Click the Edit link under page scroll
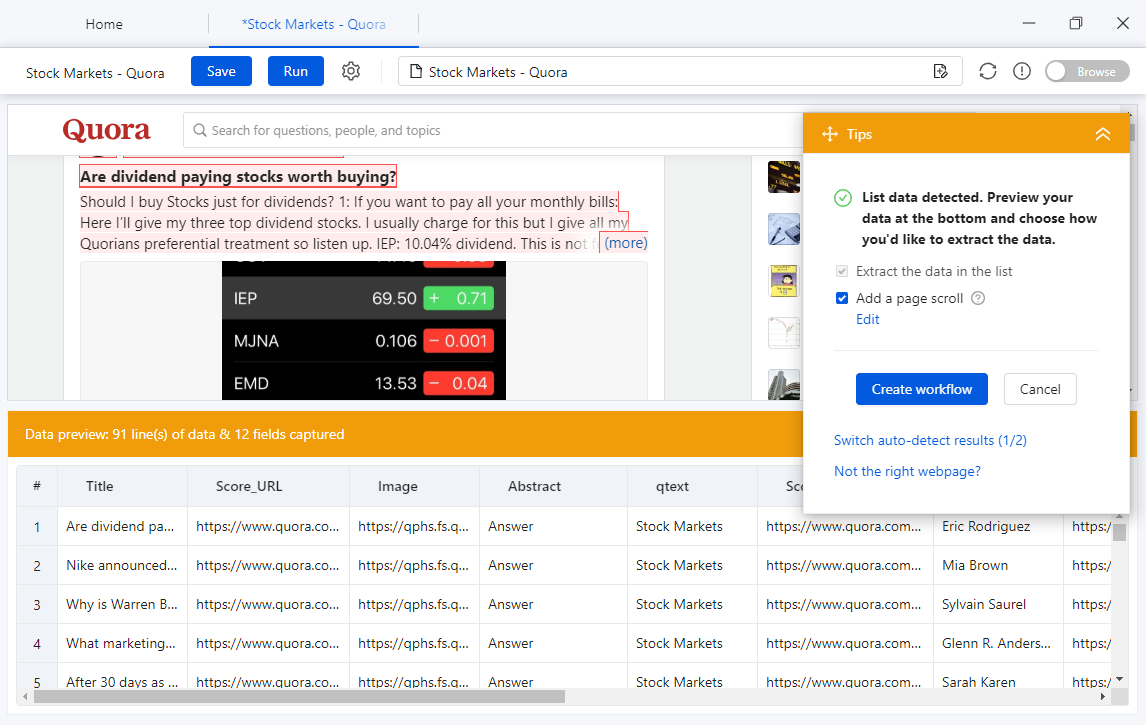This screenshot has width=1146, height=725. [x=868, y=319]
